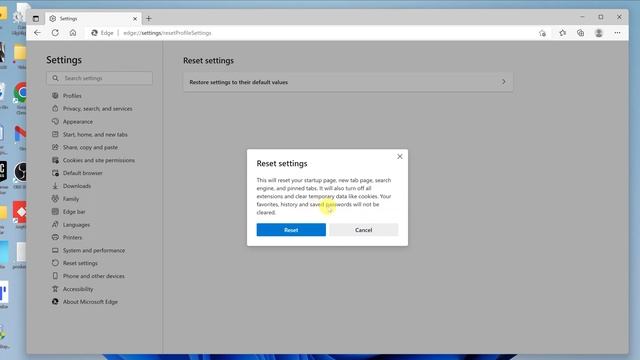Viewport: 640px width, 360px height.
Task: Open Printers settings section
Action: pos(72,238)
